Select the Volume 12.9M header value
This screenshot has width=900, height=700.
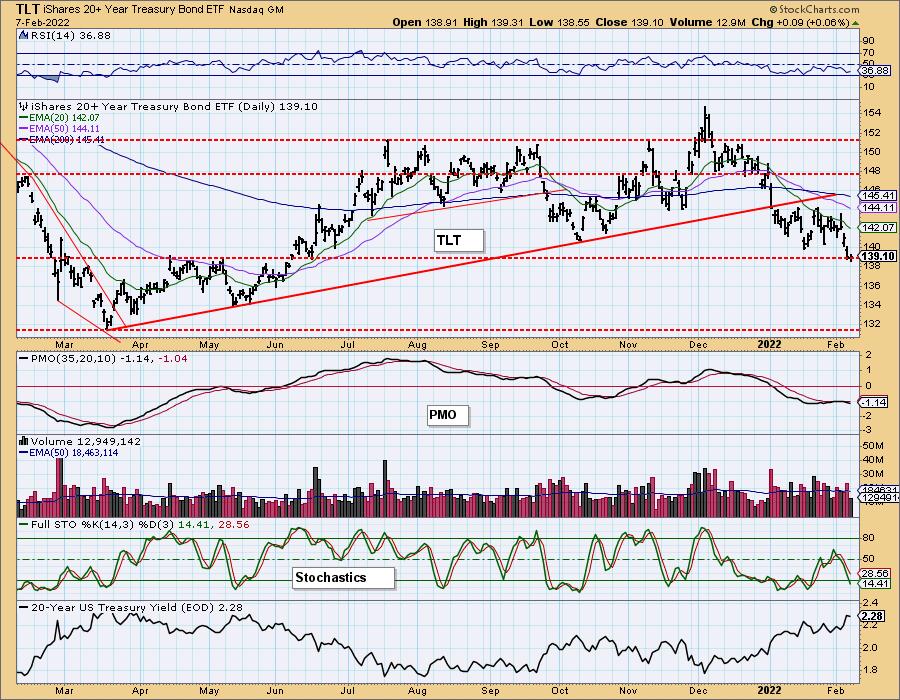point(708,22)
